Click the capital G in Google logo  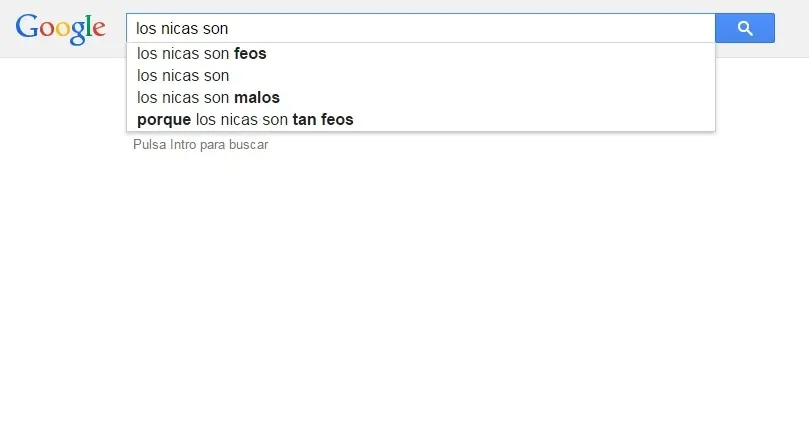click(26, 27)
